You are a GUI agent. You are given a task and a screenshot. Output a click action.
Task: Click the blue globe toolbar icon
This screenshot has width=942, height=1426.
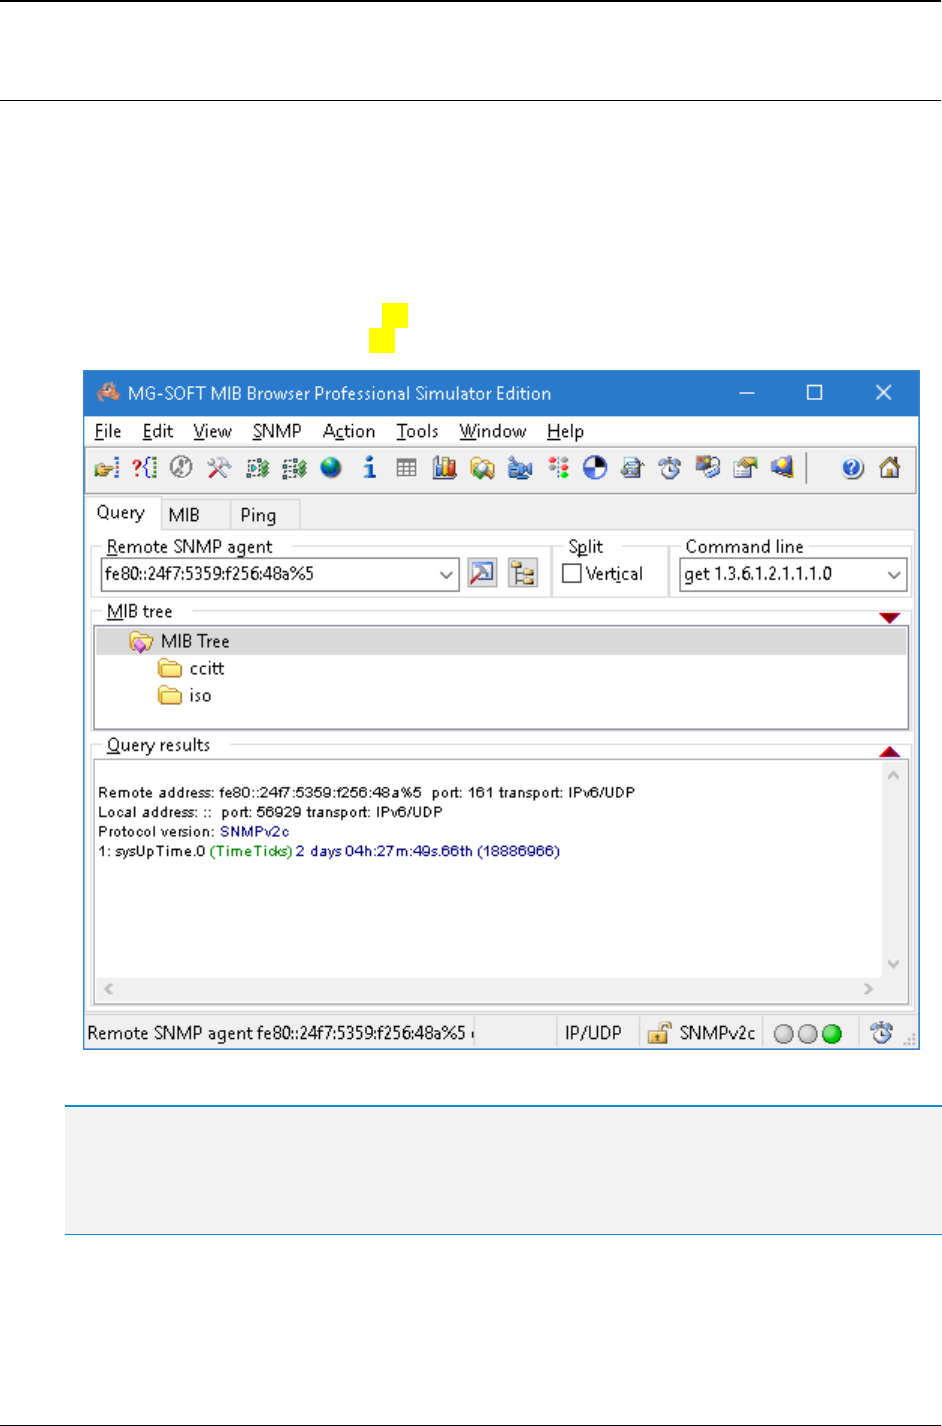[331, 467]
